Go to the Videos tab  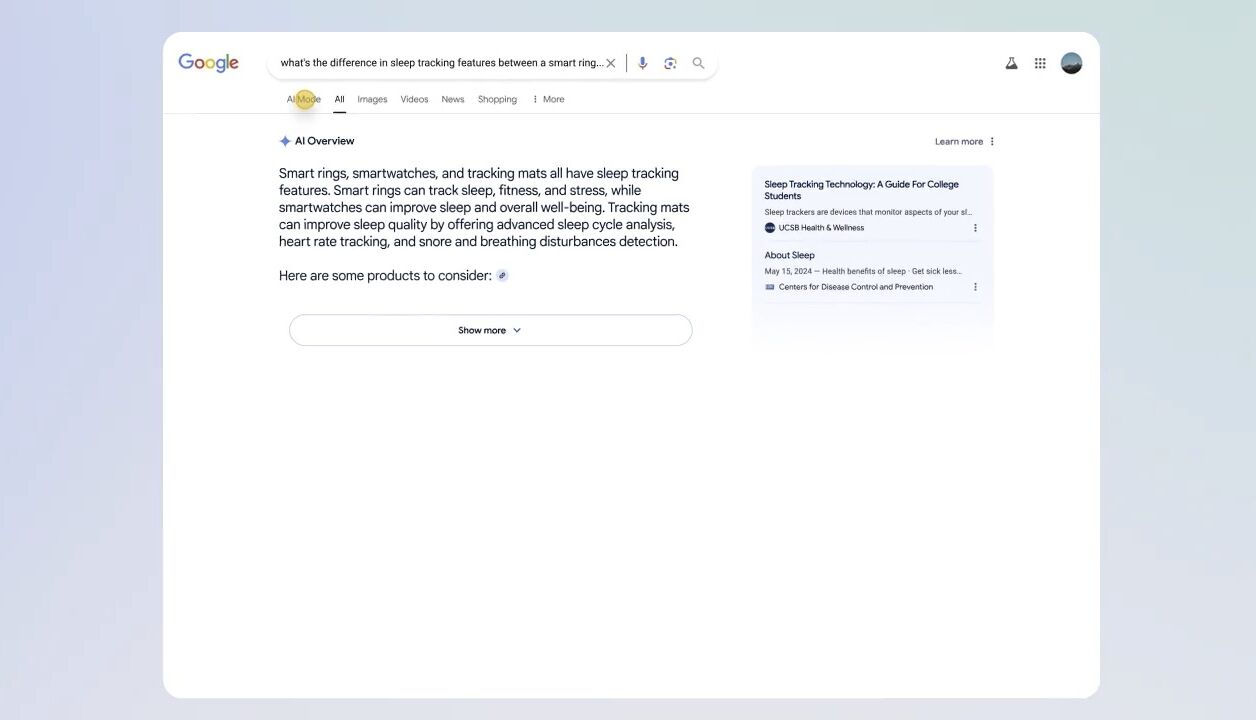click(414, 99)
